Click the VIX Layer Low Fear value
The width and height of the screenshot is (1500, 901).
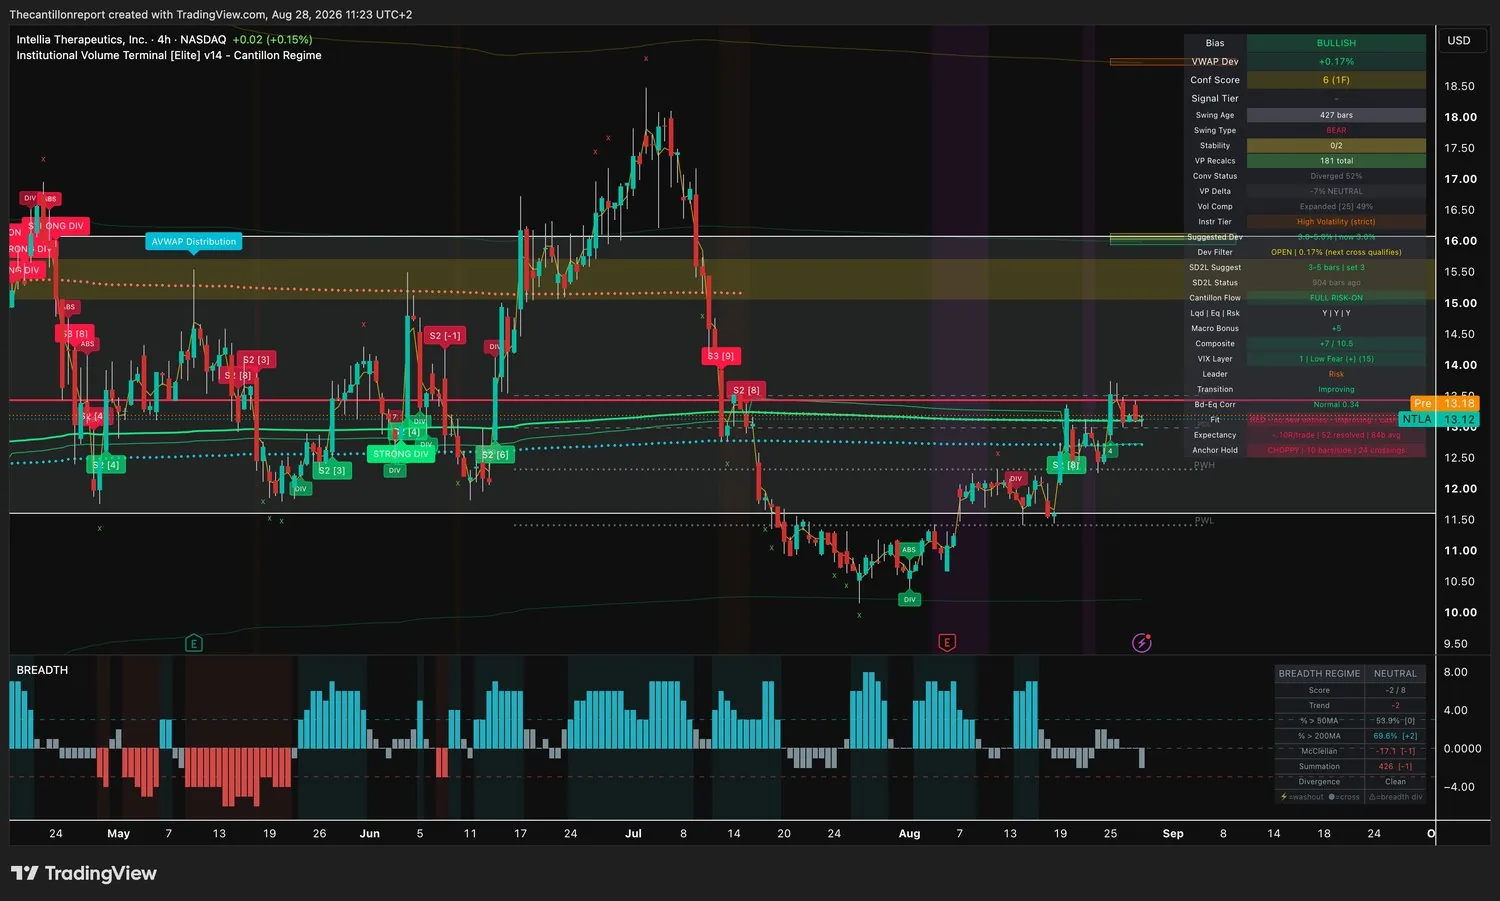1336,359
